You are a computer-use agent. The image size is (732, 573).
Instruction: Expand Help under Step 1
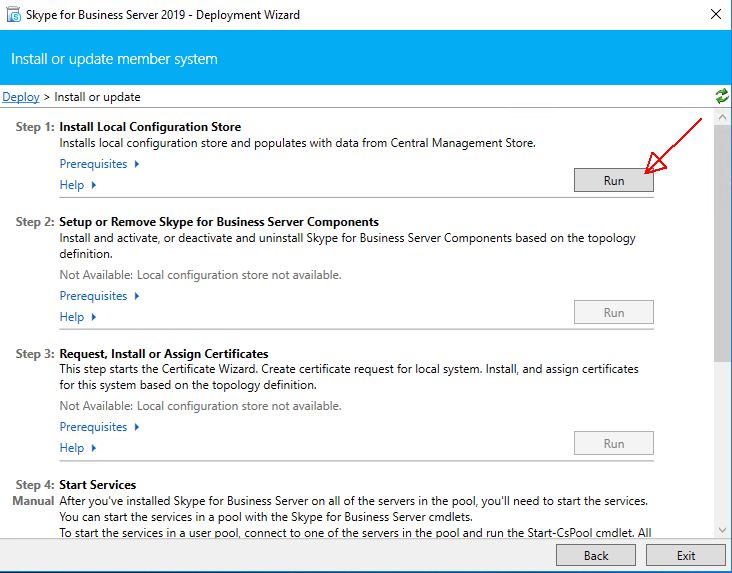tap(77, 185)
